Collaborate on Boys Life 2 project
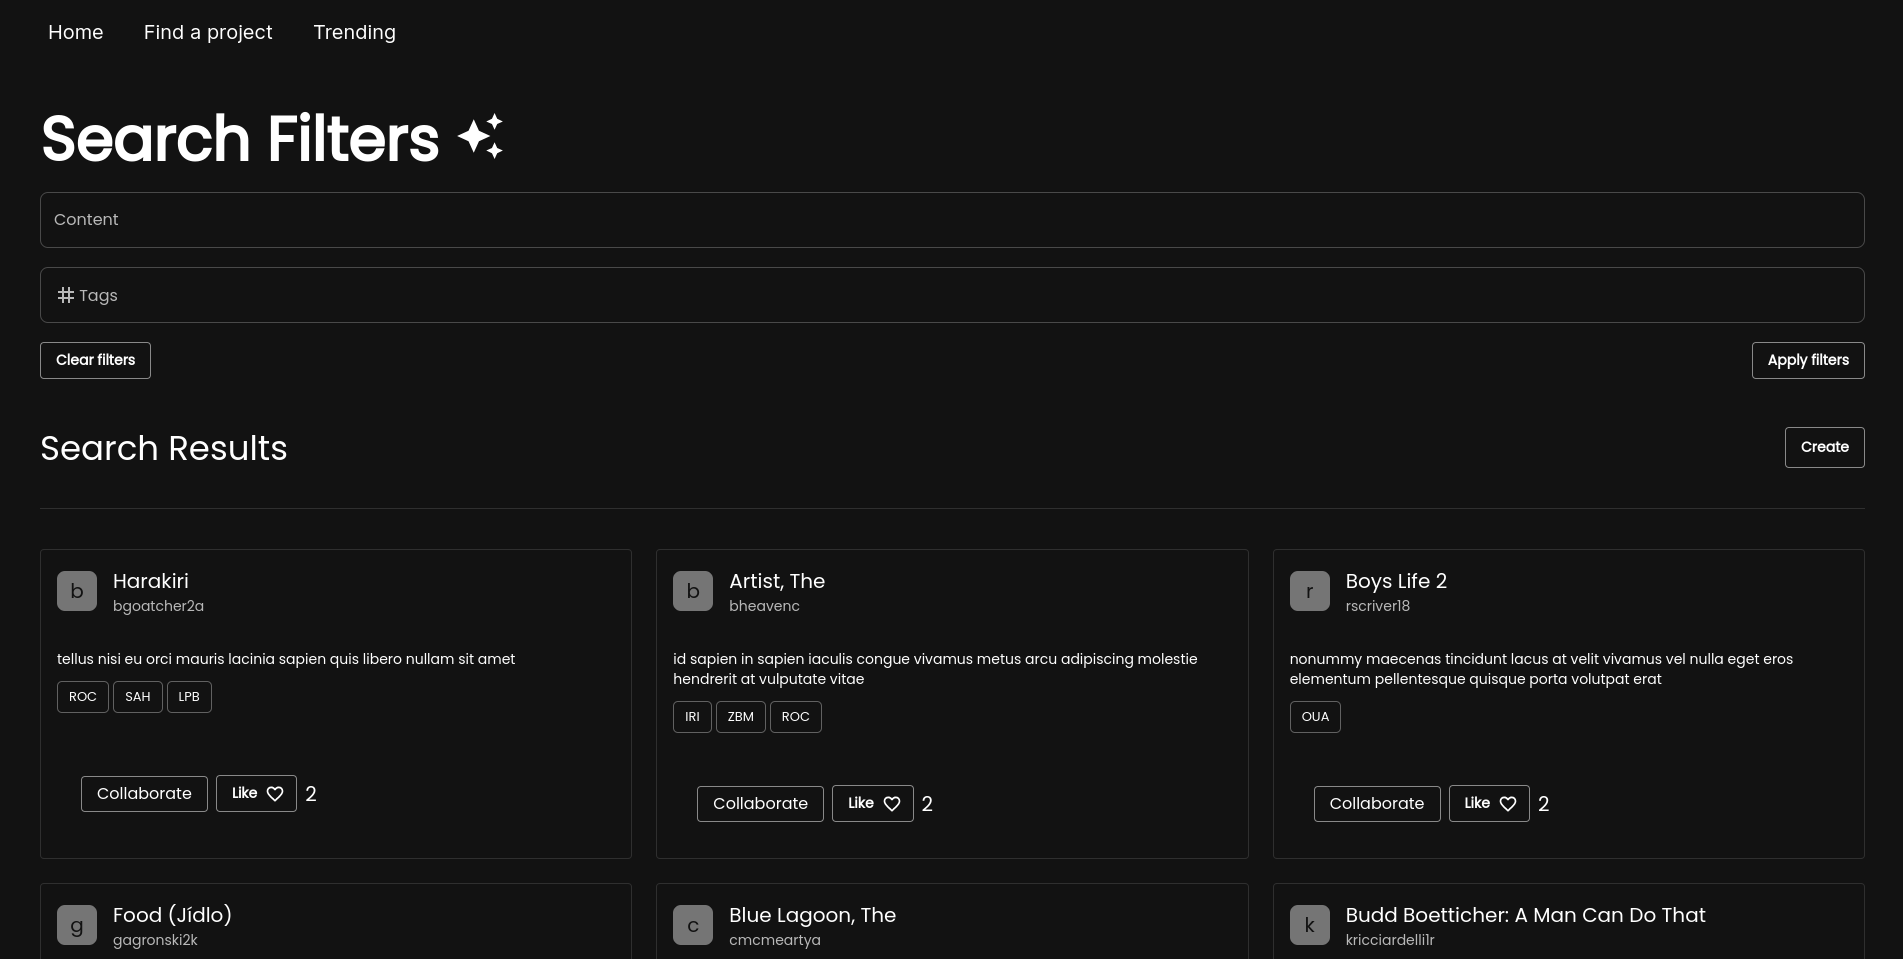Viewport: 1903px width, 959px height. pyautogui.click(x=1377, y=804)
